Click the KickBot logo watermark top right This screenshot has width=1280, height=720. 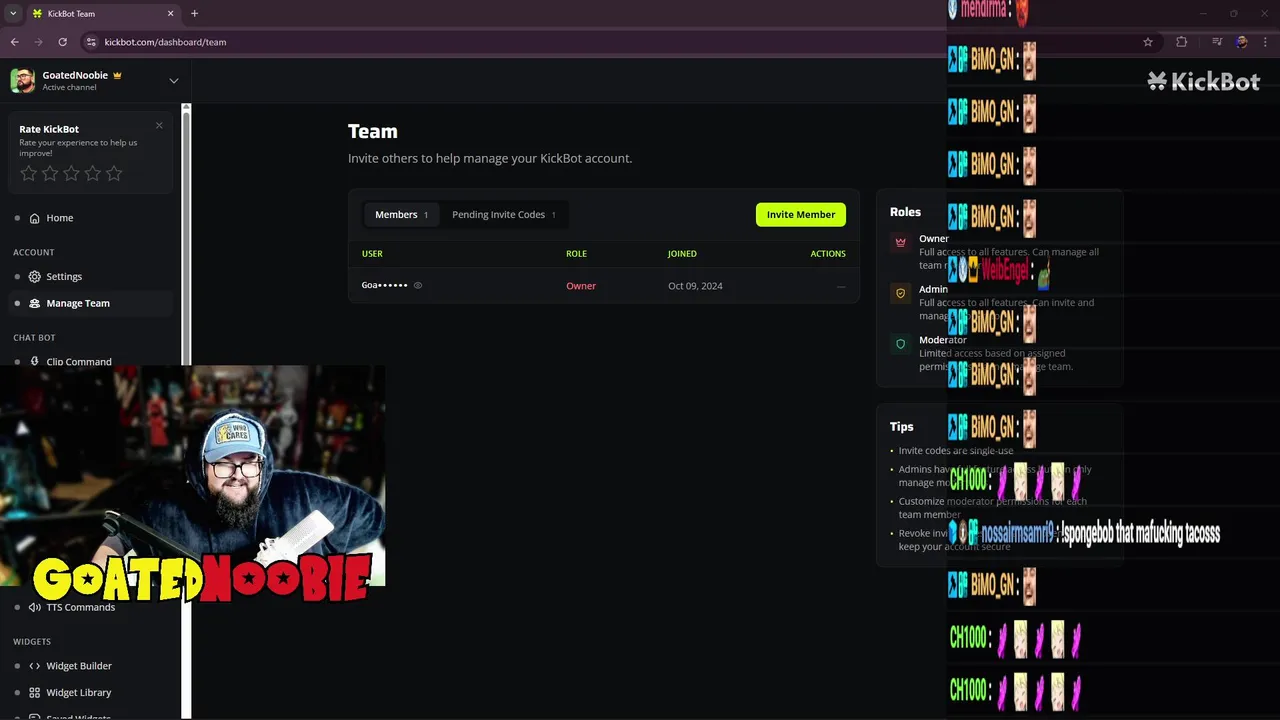tap(1204, 82)
